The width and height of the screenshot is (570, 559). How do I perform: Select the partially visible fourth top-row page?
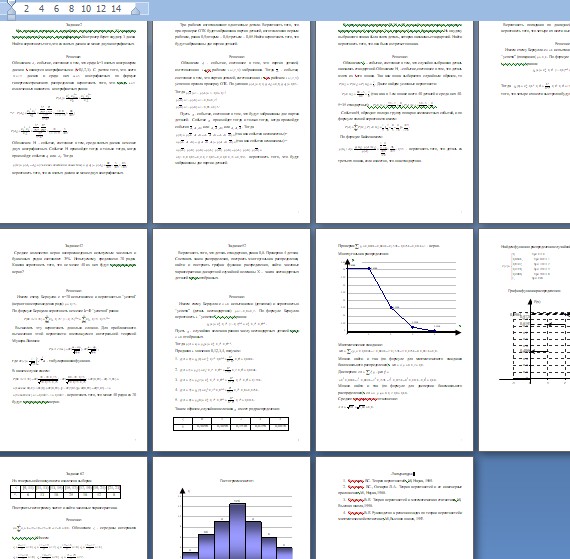pos(524,122)
